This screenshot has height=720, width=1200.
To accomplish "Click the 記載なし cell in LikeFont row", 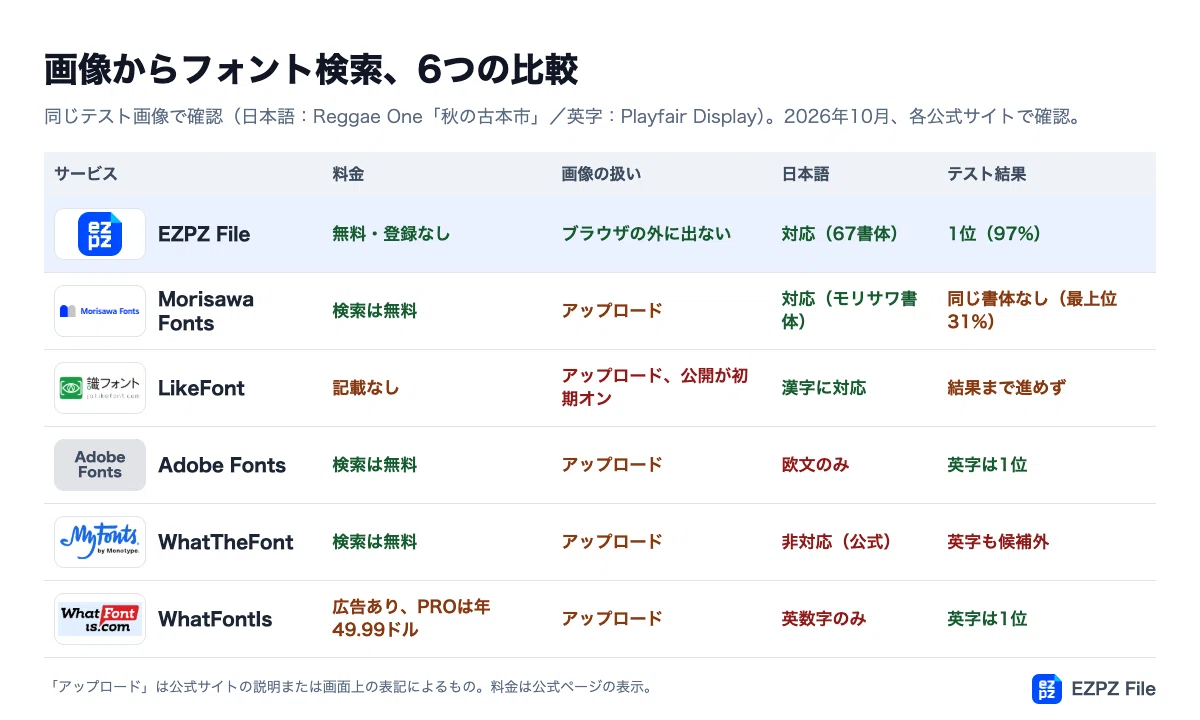I will [x=366, y=388].
